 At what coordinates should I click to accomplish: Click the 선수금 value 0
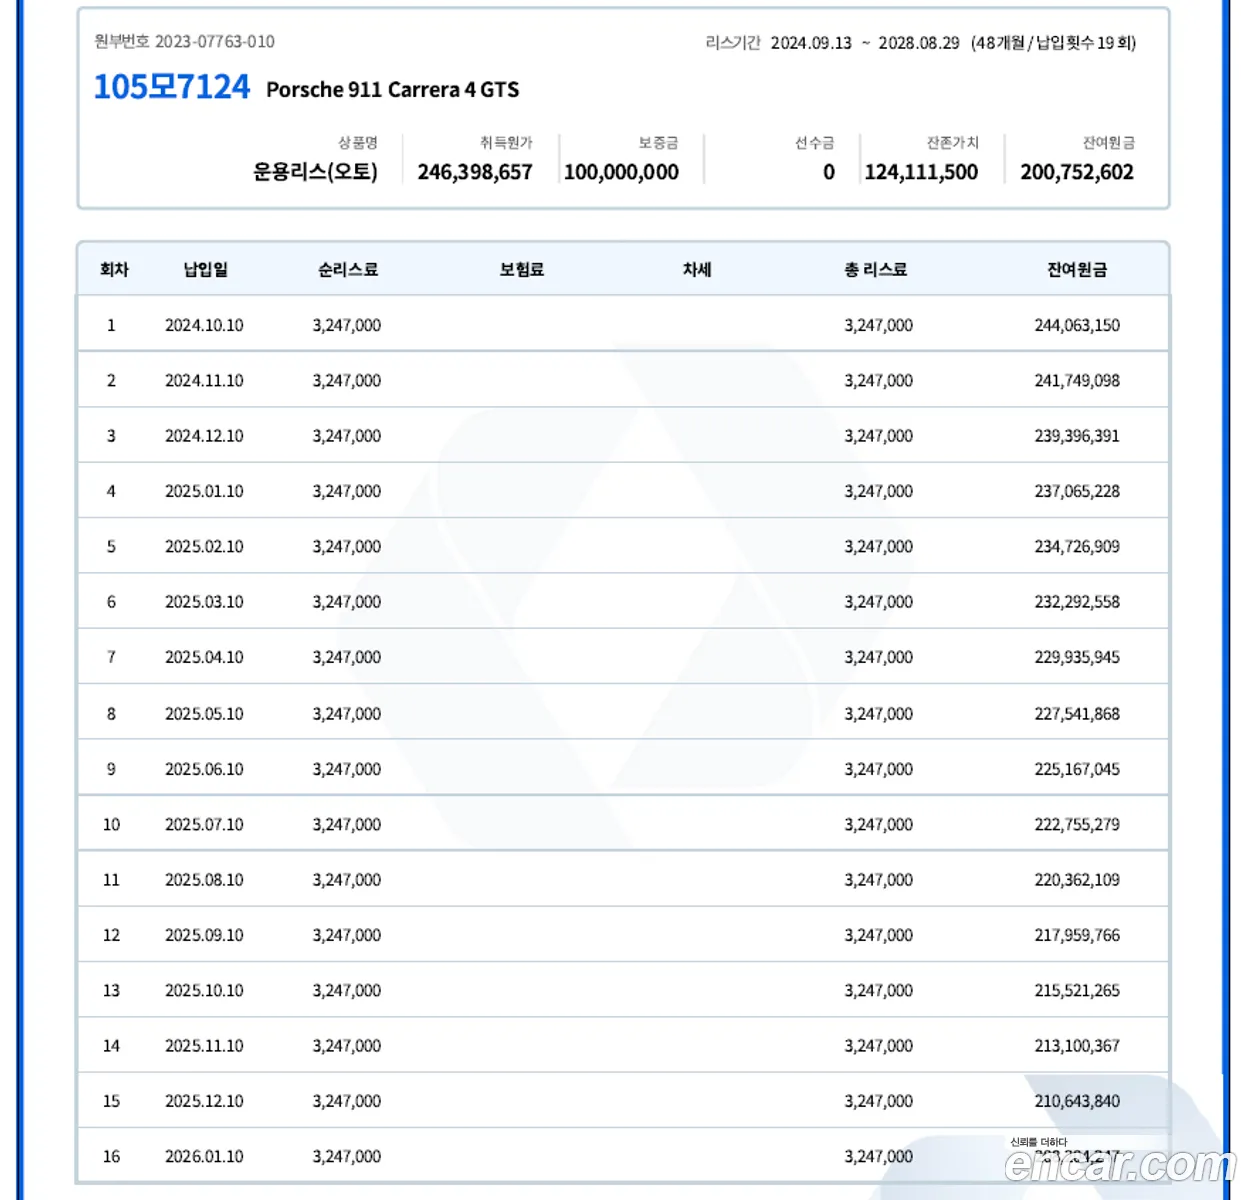829,172
